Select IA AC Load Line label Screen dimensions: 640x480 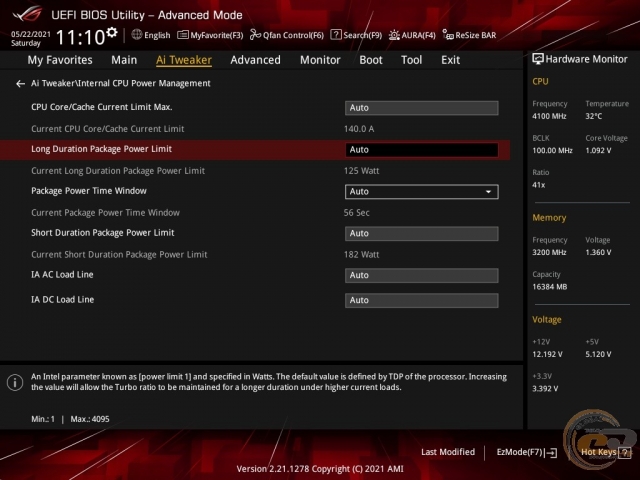(62, 275)
